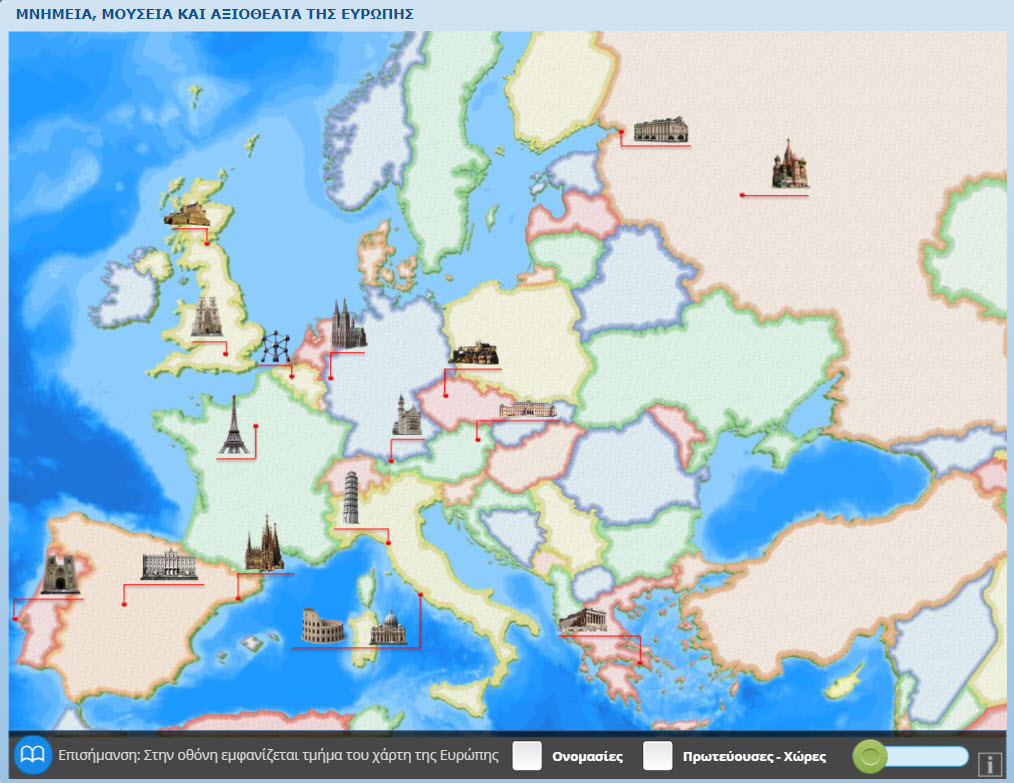Image resolution: width=1014 pixels, height=783 pixels.
Task: Open the info button in bottom bar
Action: tap(990, 764)
